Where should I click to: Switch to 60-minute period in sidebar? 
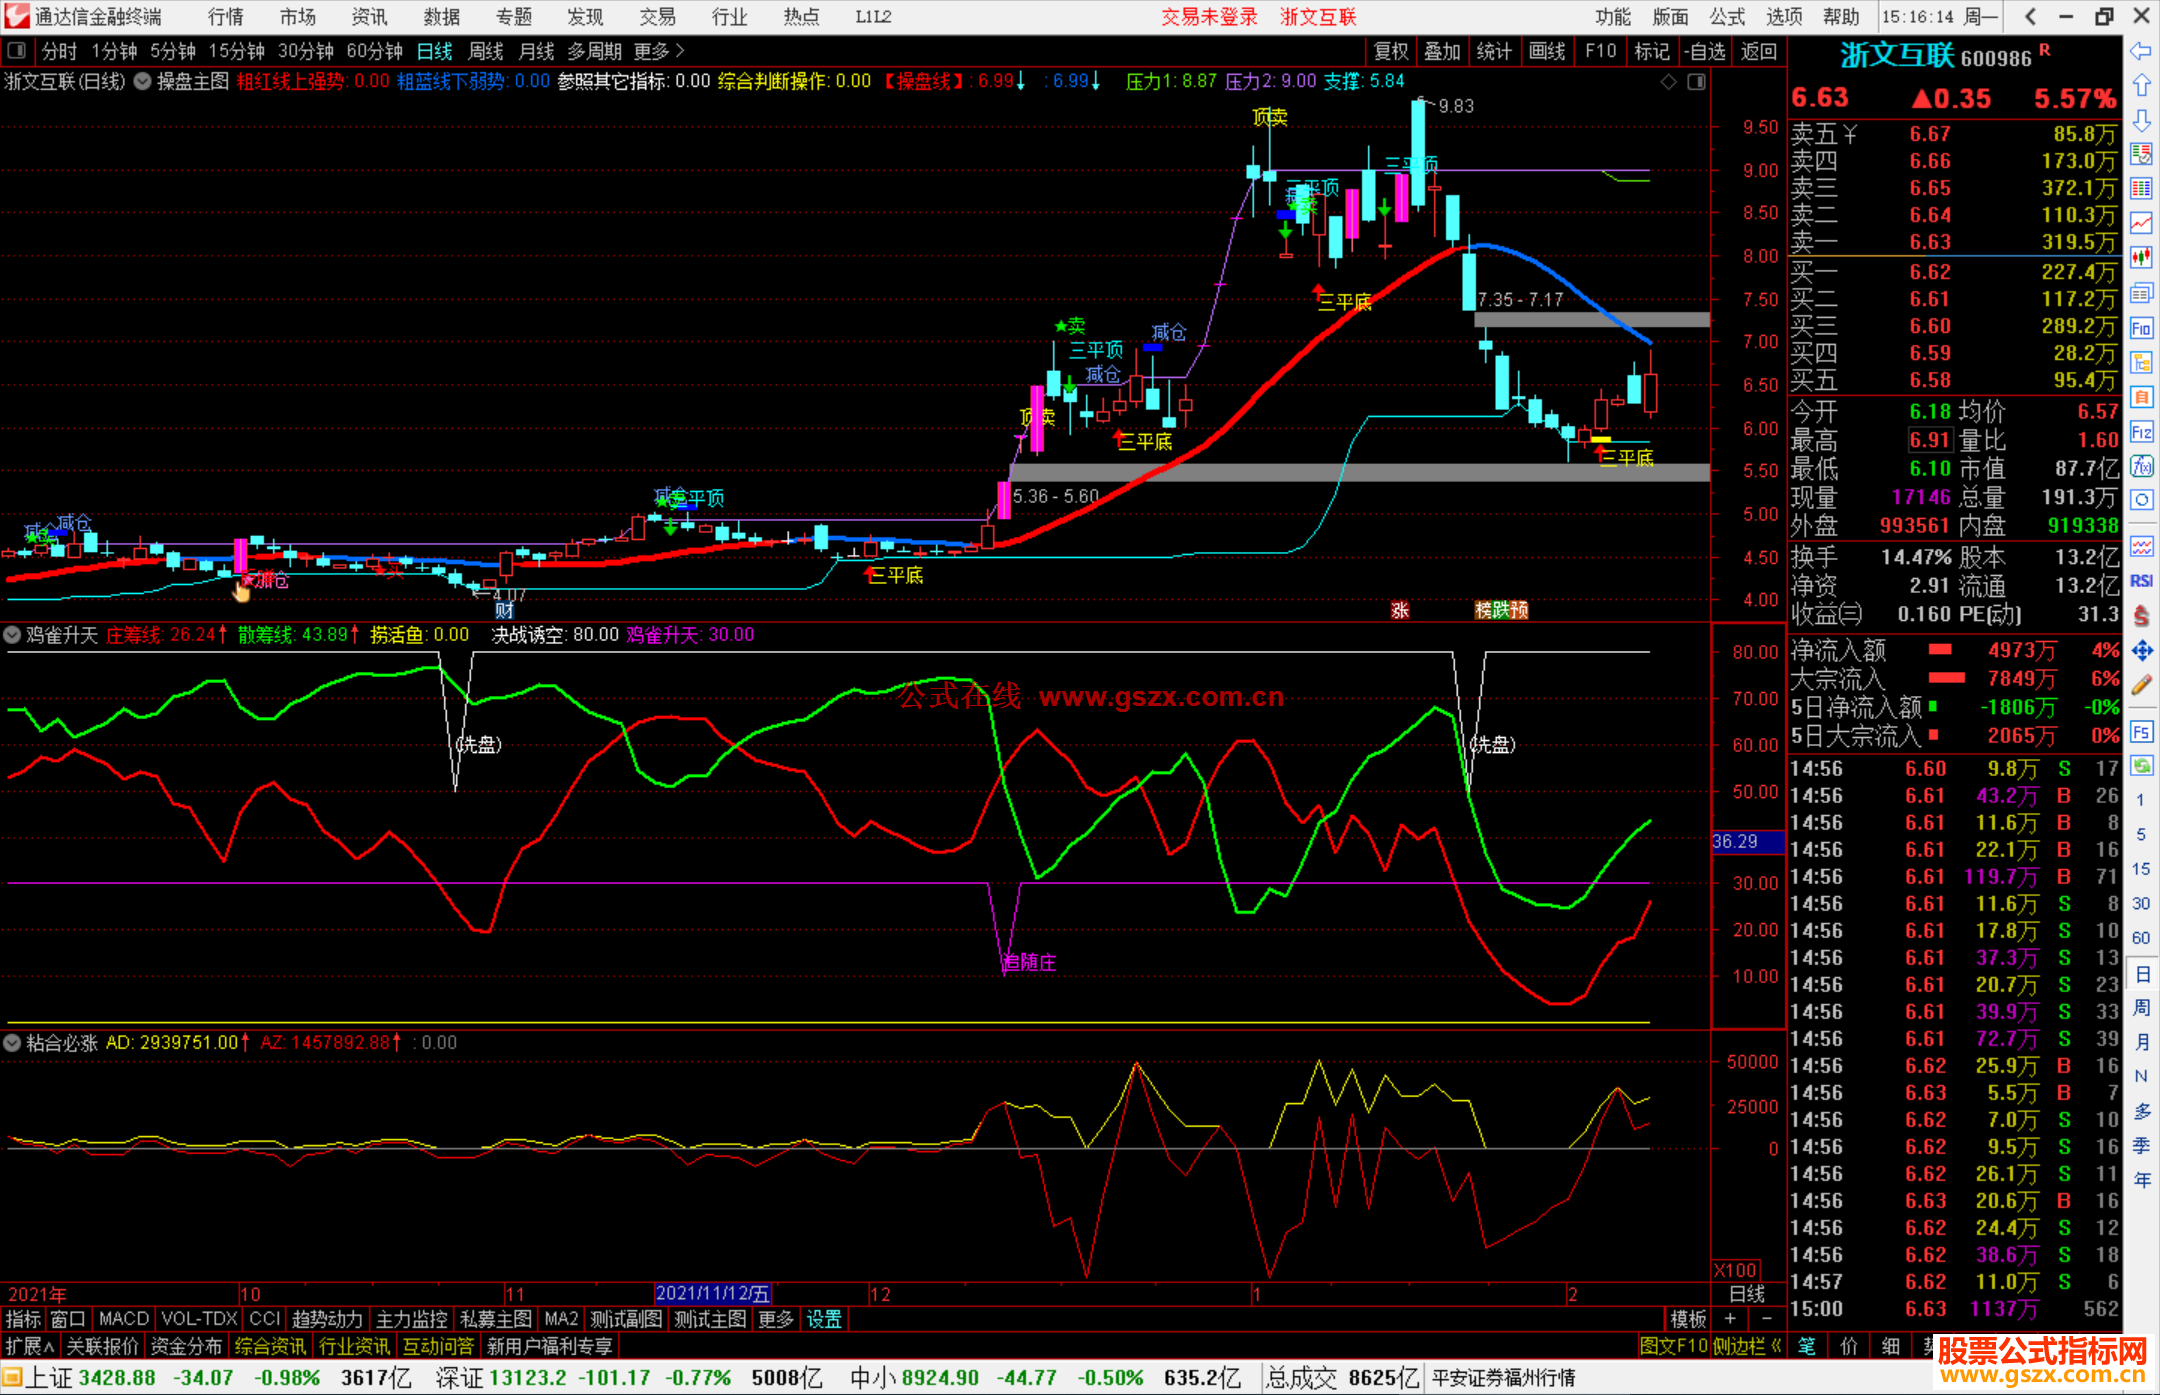(2141, 938)
